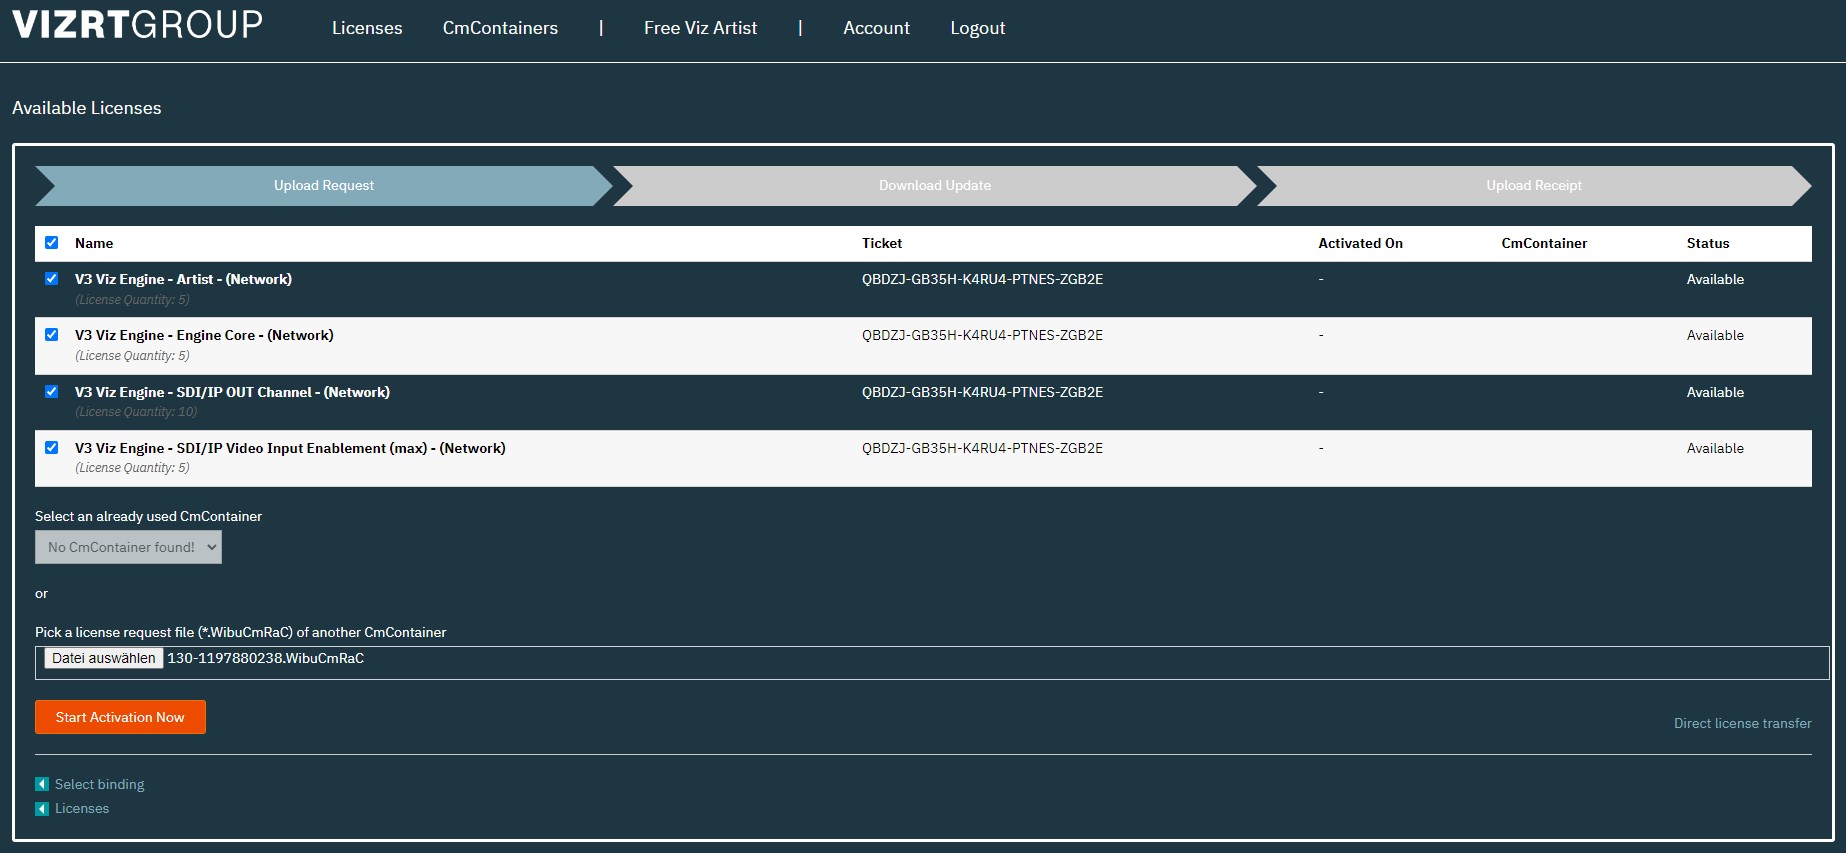Open the Account page

coord(876,28)
